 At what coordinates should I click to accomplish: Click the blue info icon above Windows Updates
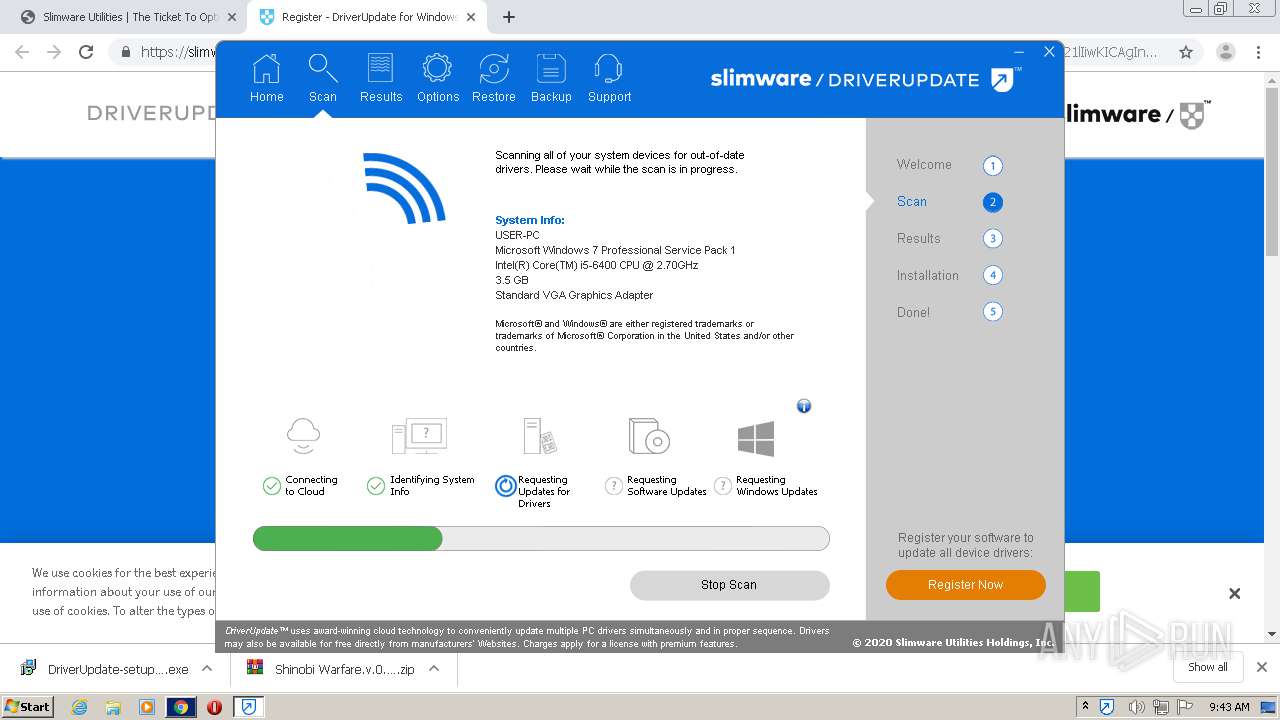pos(803,406)
